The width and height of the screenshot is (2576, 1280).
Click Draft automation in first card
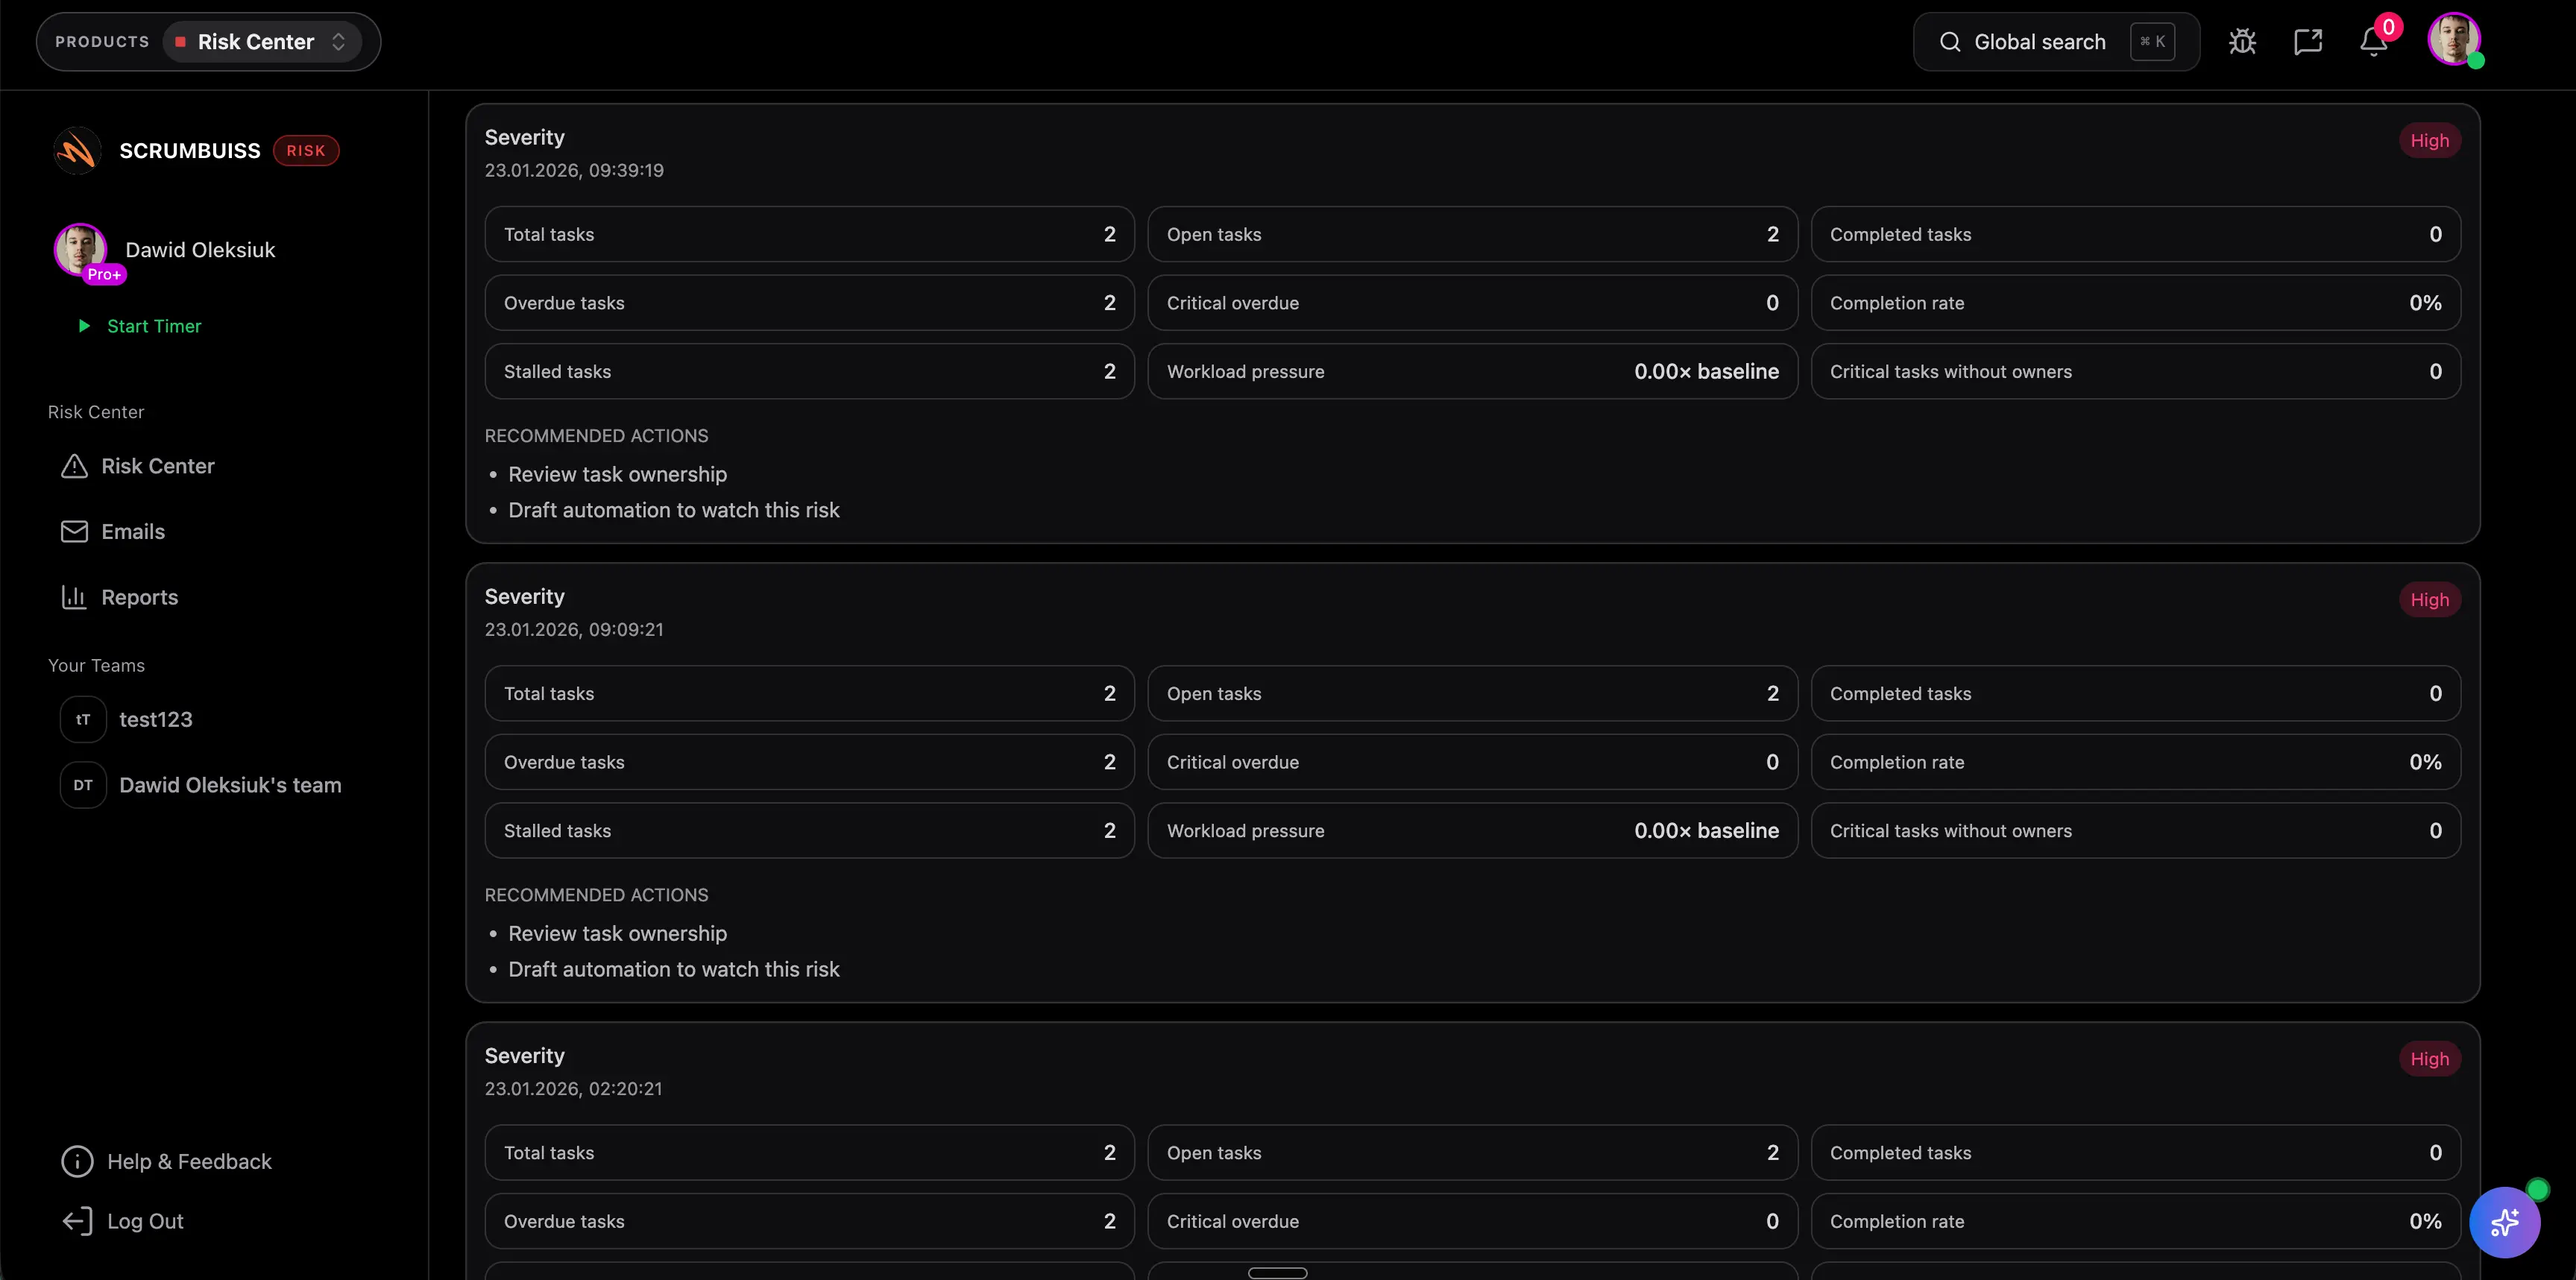(x=673, y=510)
